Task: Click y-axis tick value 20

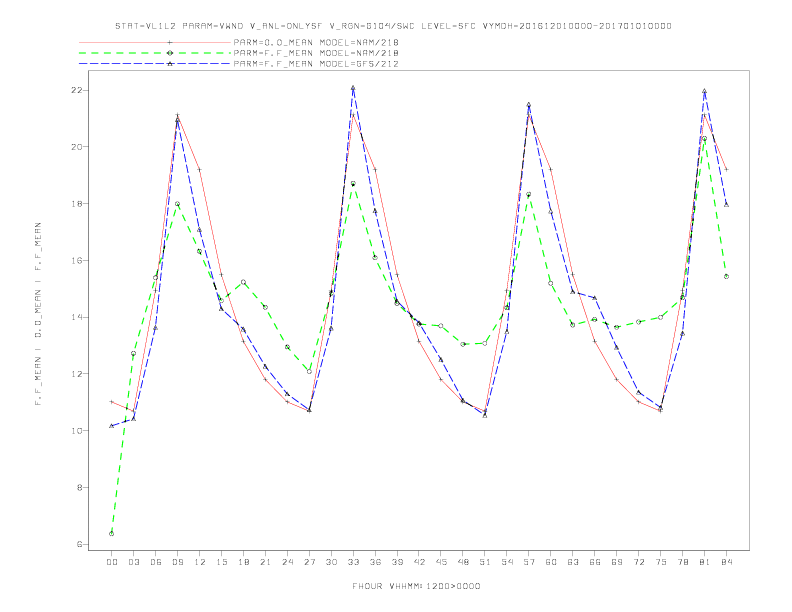Action: tap(77, 147)
